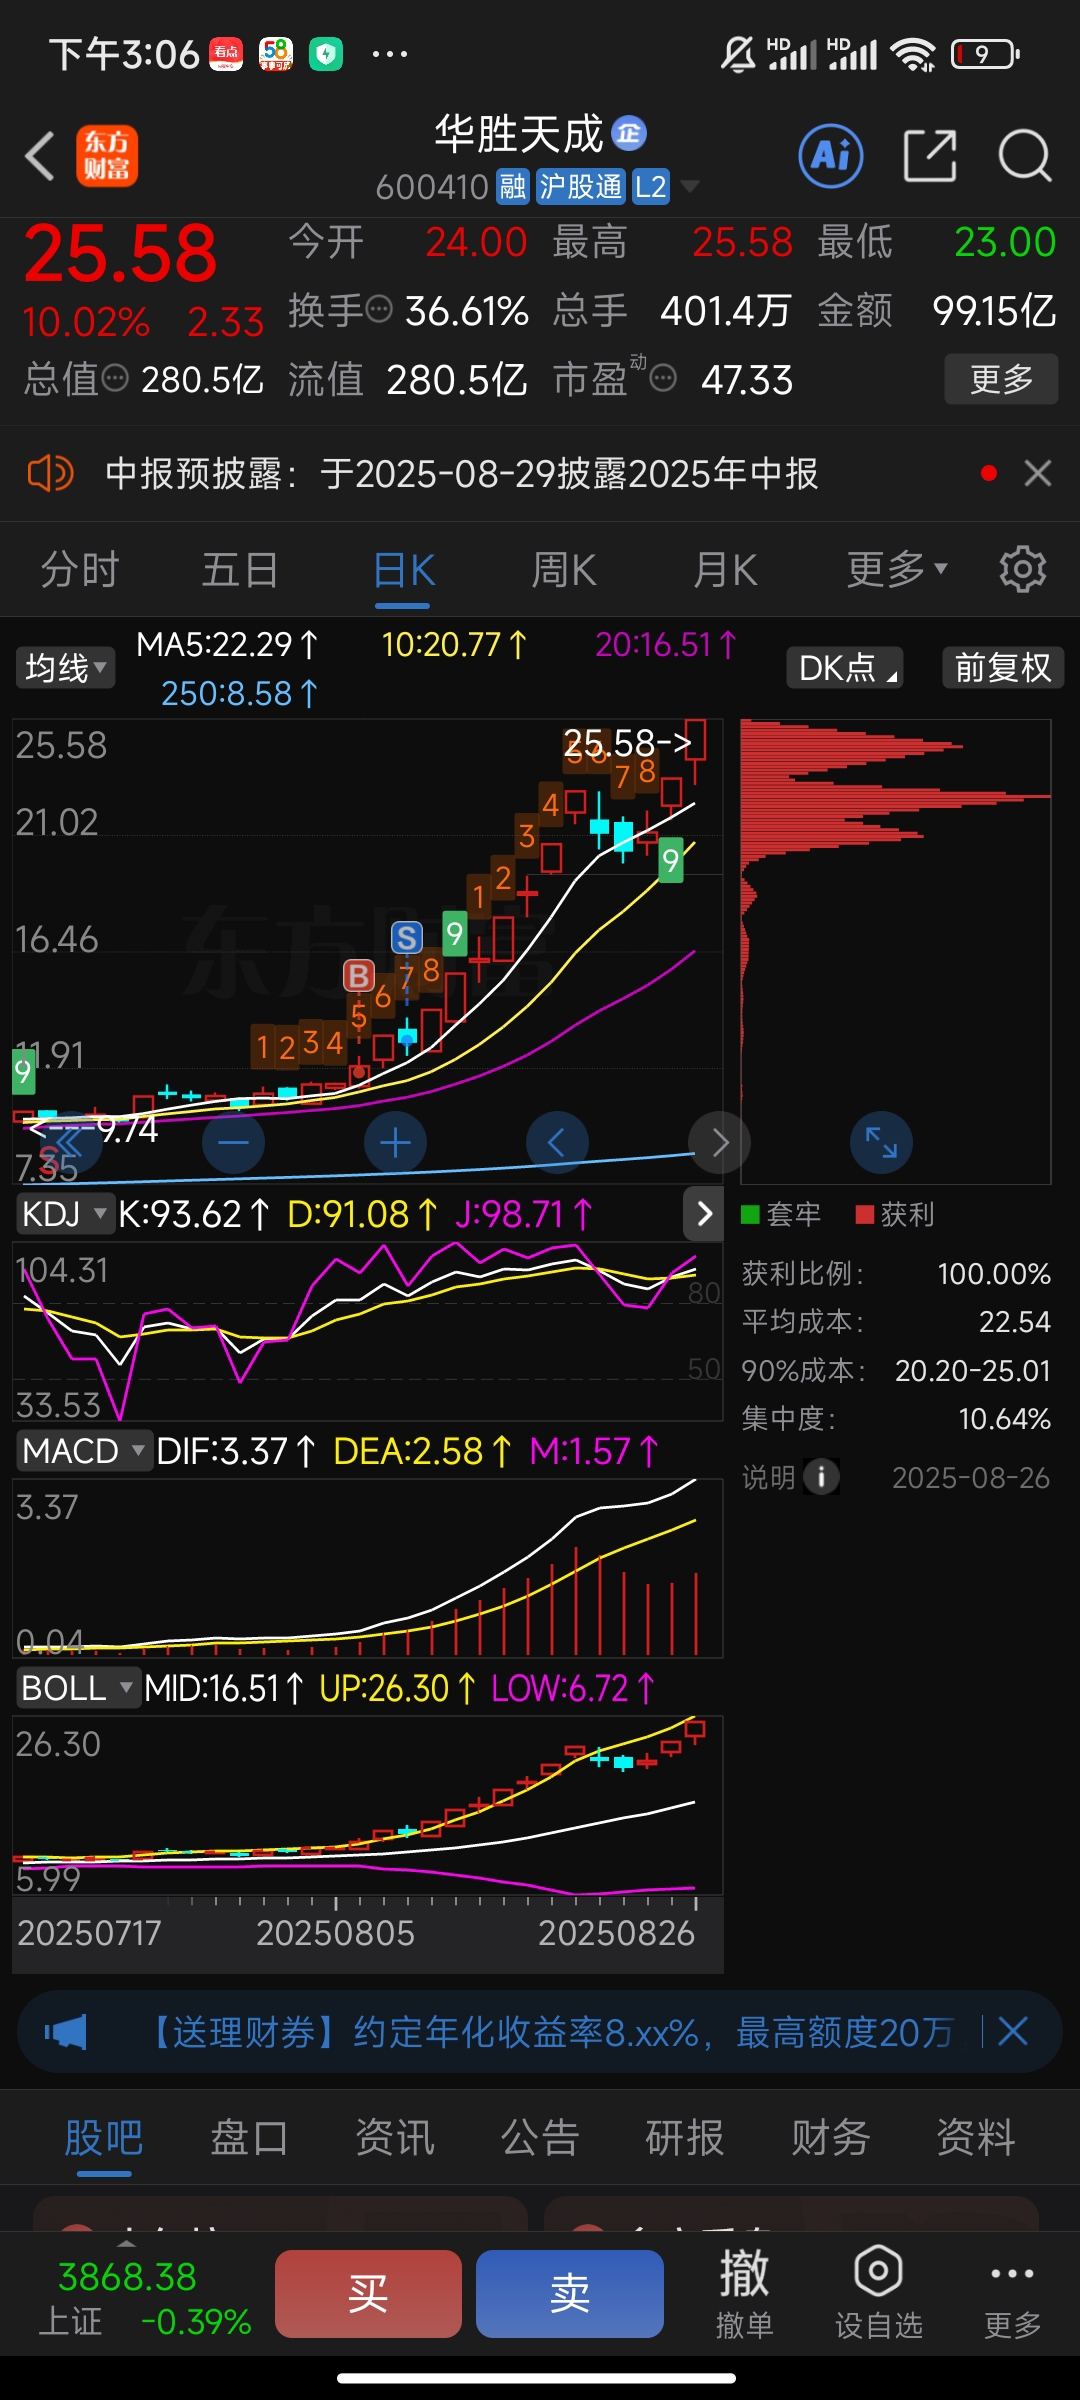Close the 送理财券 promo banner
Image resolution: width=1080 pixels, height=2400 pixels.
(x=1013, y=2031)
